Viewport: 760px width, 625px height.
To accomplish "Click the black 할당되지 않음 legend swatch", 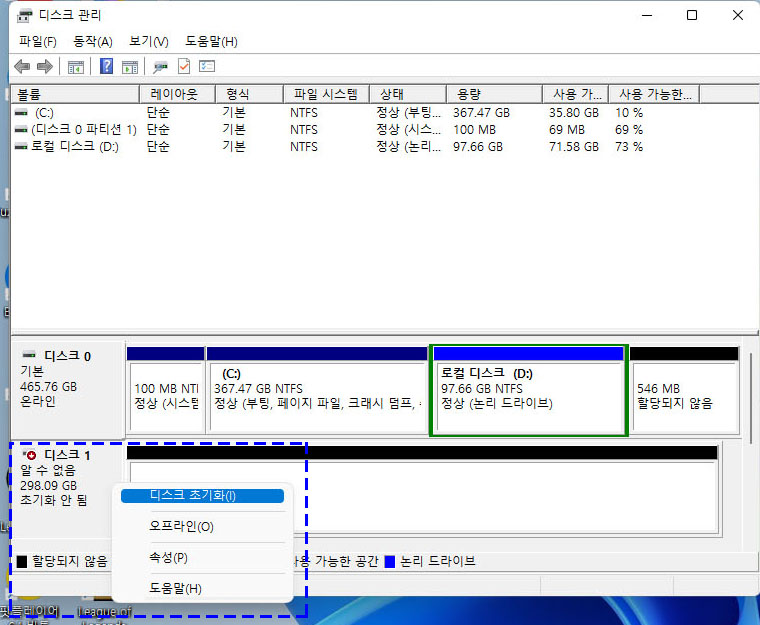I will click(x=22, y=561).
